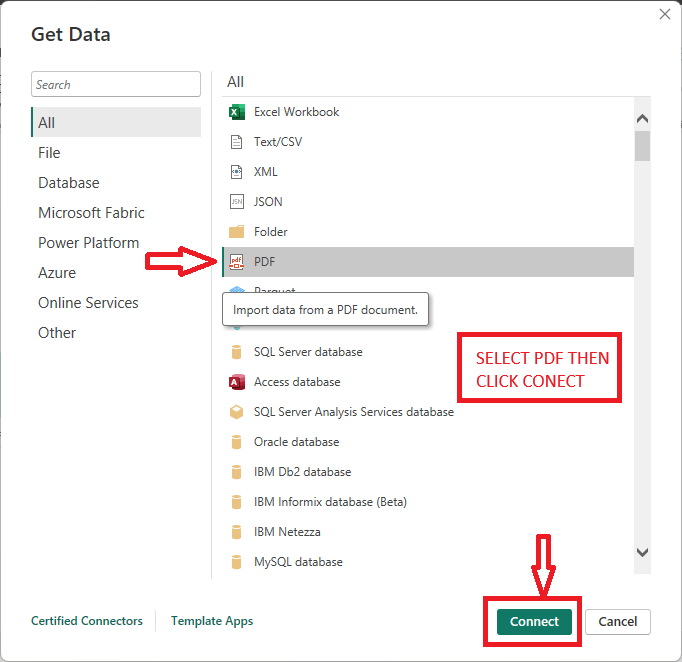Pick the IBM Informix database (Beta) label
682x662 pixels.
pos(331,502)
